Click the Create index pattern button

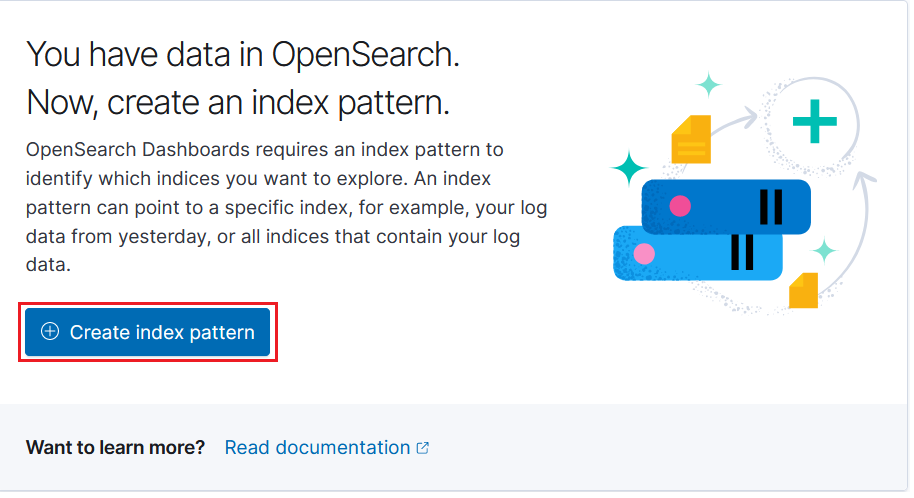point(148,332)
